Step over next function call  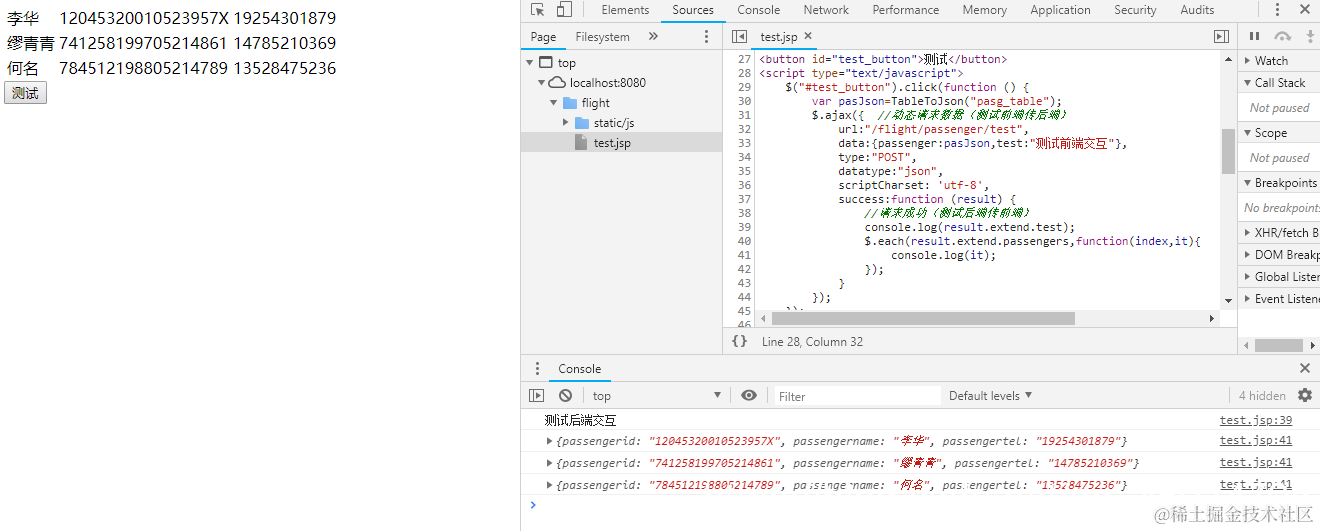pos(1283,36)
